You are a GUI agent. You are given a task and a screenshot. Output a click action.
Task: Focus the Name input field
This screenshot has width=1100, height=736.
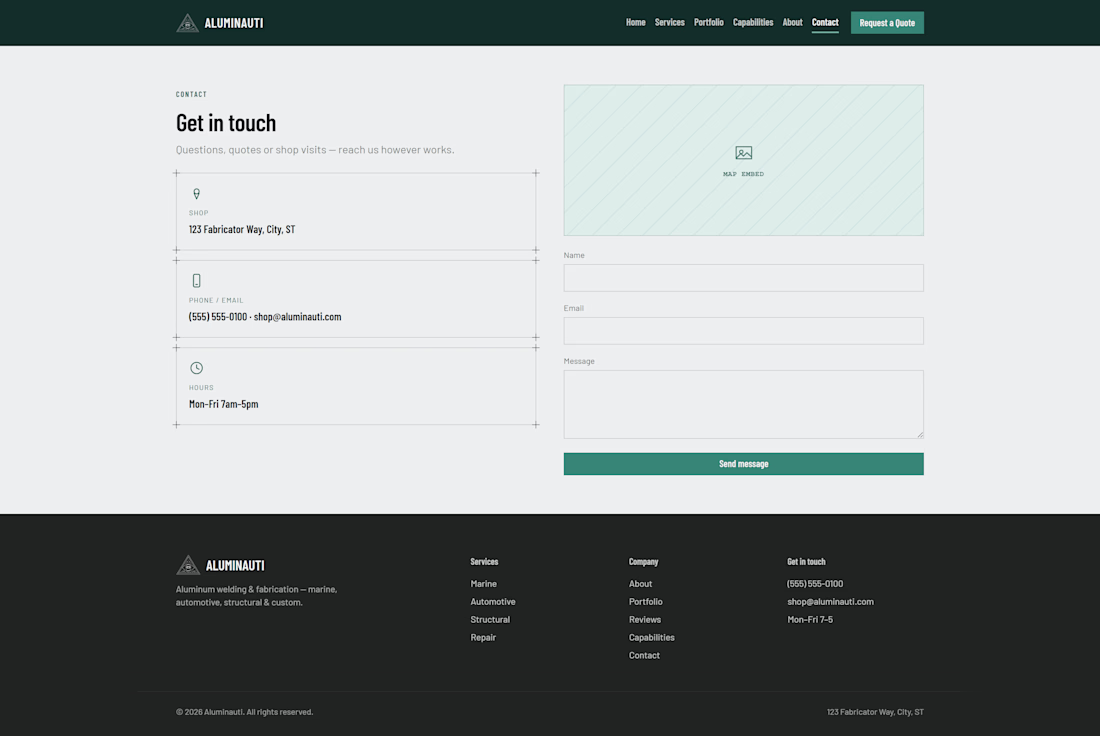click(x=744, y=278)
